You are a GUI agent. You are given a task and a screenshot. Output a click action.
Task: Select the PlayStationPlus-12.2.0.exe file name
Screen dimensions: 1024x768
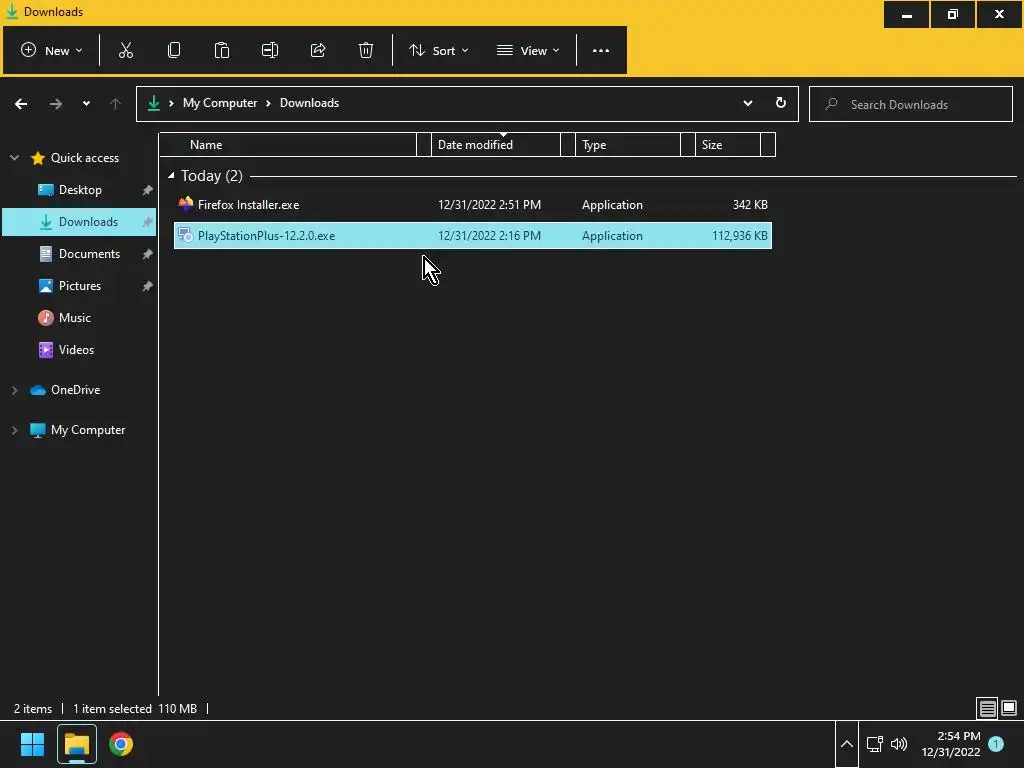(x=266, y=236)
